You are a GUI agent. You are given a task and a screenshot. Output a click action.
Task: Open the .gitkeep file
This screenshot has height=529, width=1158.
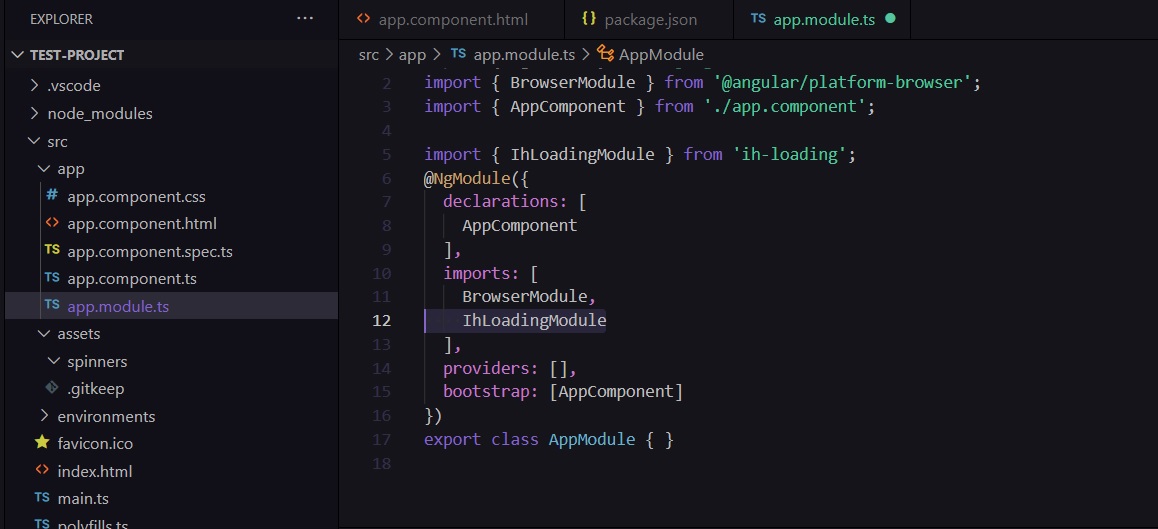[x=95, y=388]
